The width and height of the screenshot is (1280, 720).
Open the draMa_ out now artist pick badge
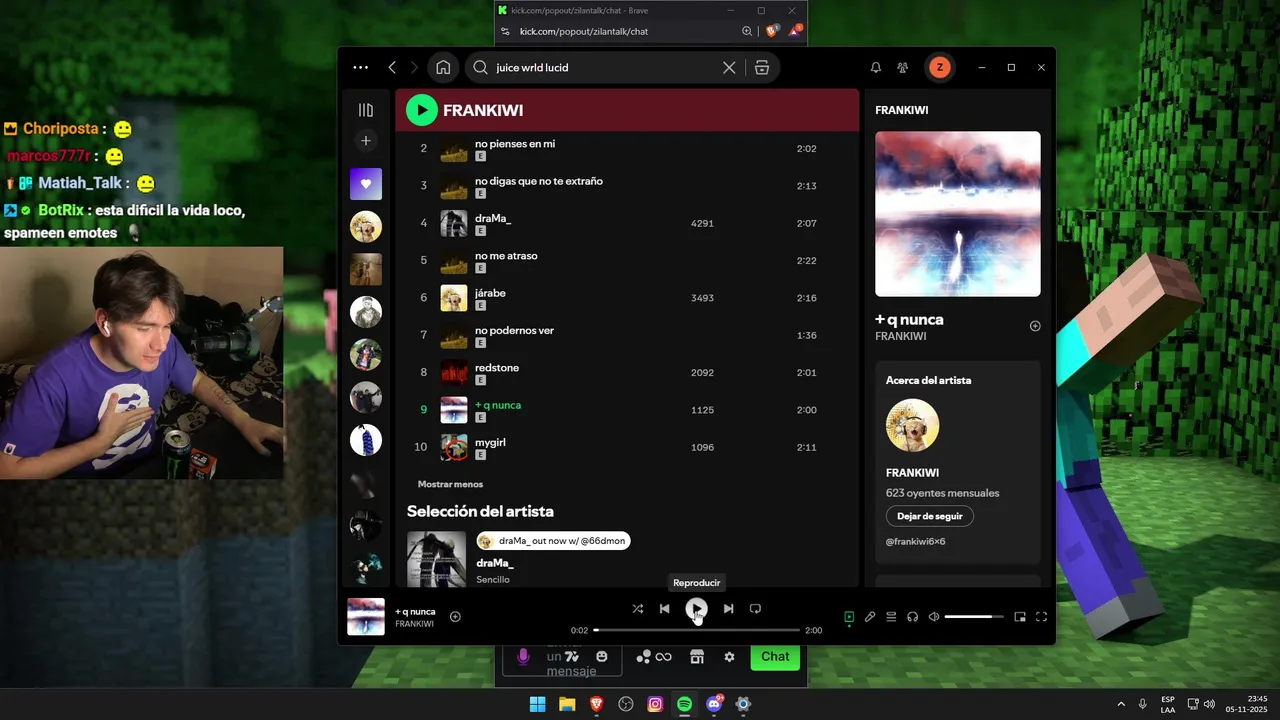pyautogui.click(x=553, y=541)
